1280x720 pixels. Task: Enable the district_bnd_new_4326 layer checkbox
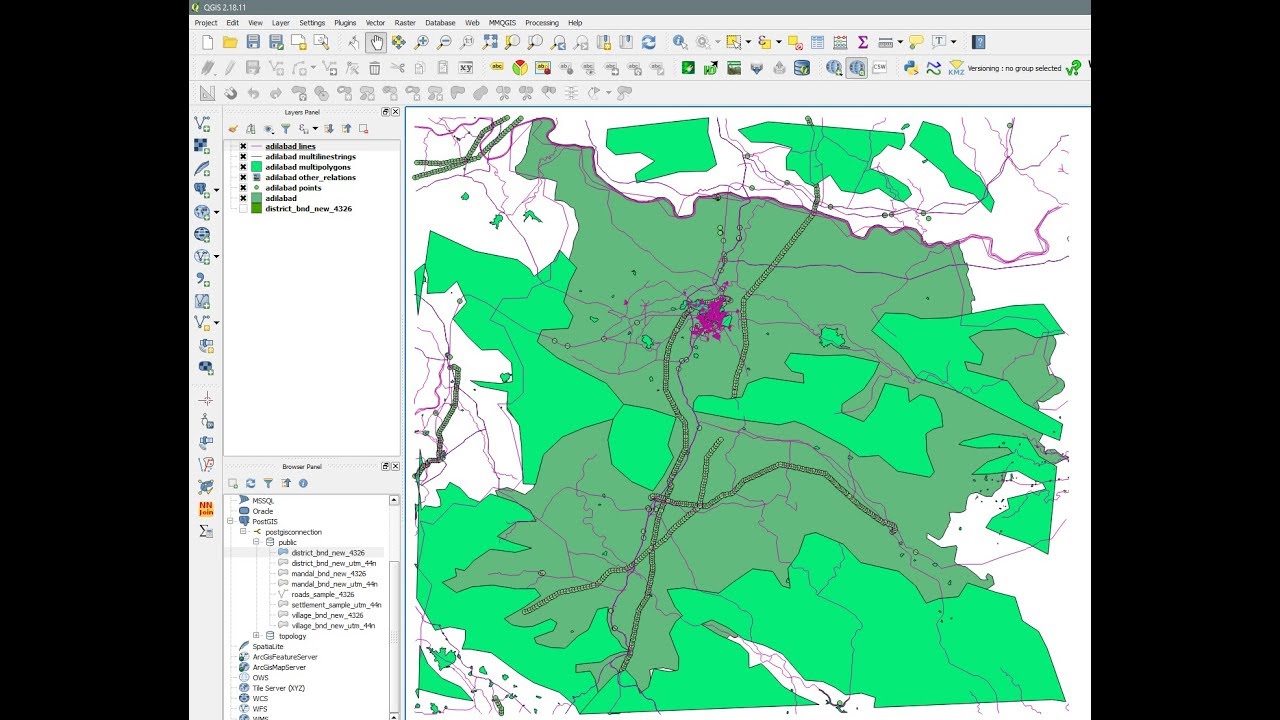pos(243,209)
